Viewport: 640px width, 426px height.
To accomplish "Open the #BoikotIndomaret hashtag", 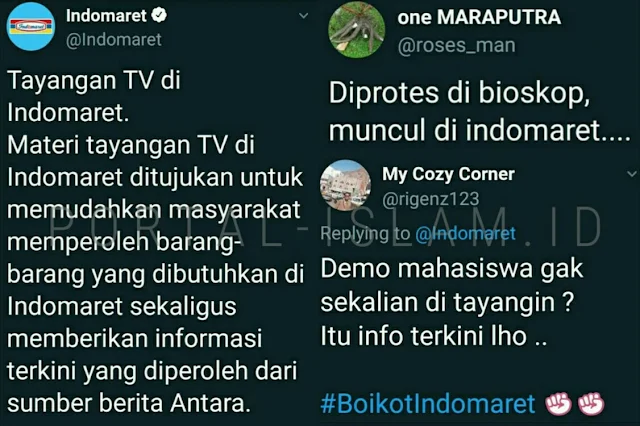I will click(428, 404).
